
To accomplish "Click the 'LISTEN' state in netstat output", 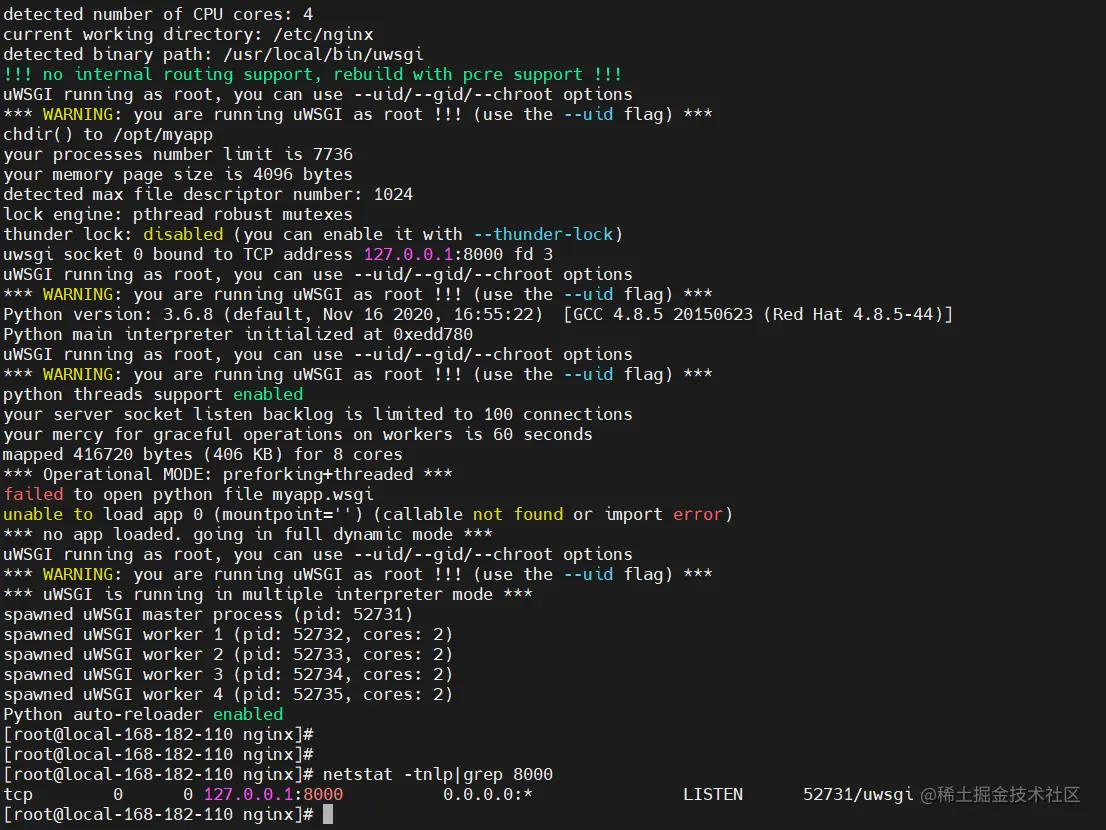I will tap(713, 795).
